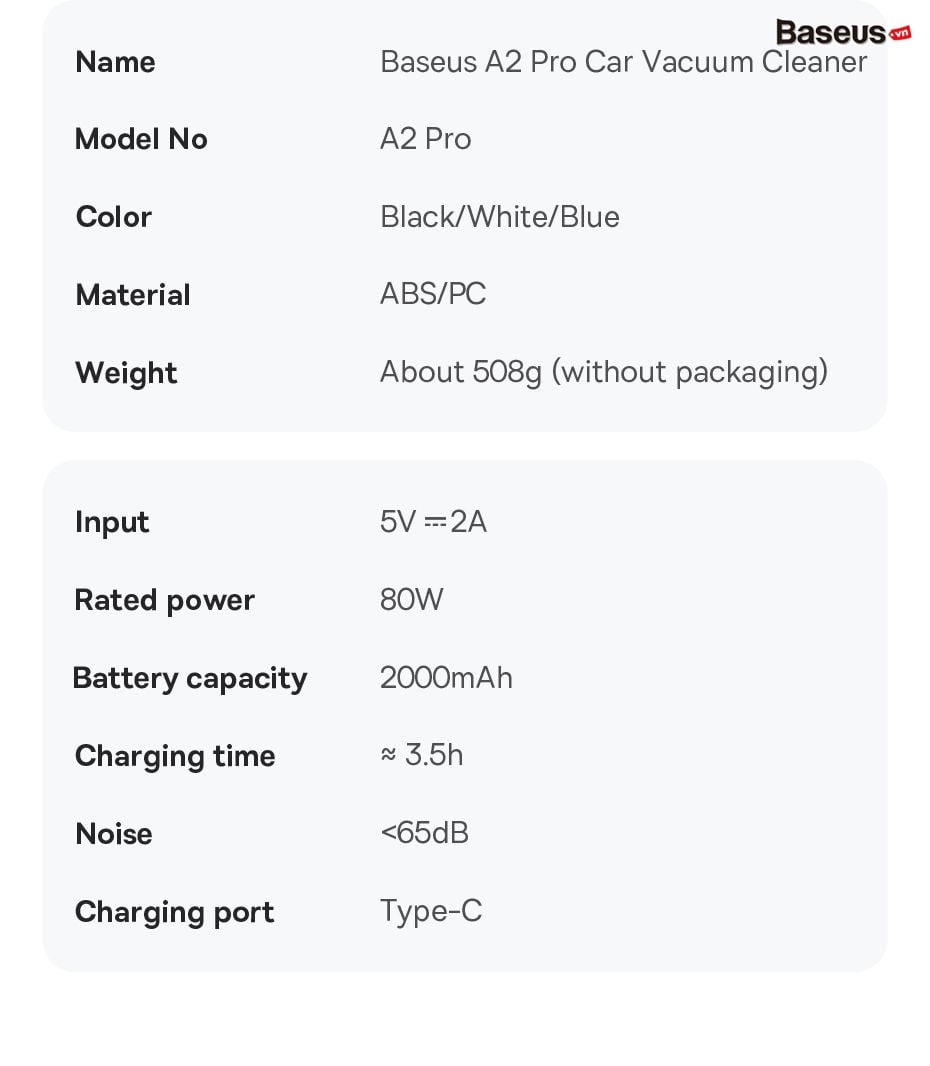
Task: Click the product name "Baseus A2 Pro Car Vacuum Cleaner"
Action: coord(623,62)
